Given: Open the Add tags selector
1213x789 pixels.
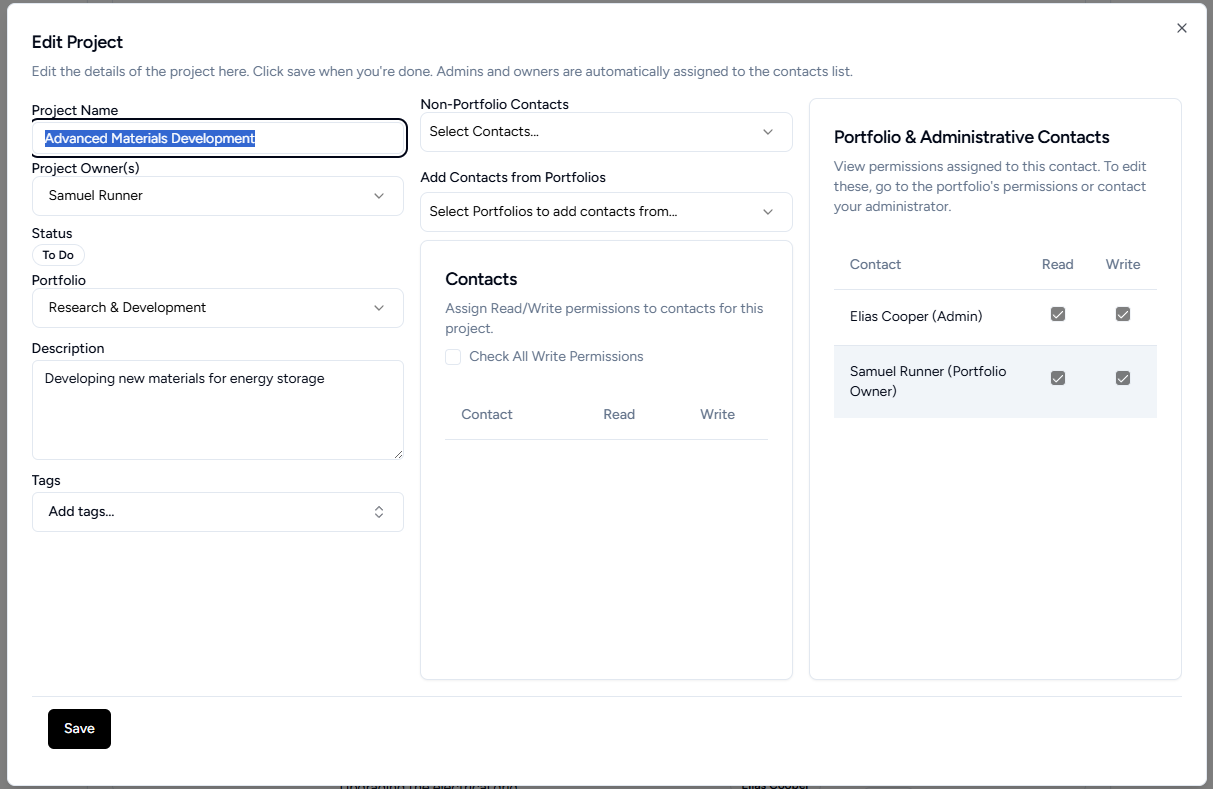Looking at the screenshot, I should [217, 512].
